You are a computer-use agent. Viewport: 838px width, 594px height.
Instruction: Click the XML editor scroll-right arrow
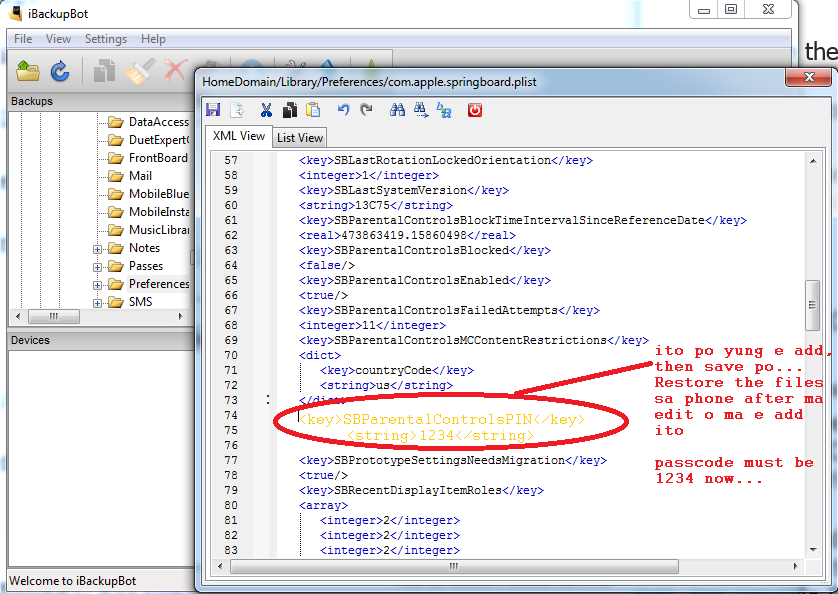coord(796,566)
